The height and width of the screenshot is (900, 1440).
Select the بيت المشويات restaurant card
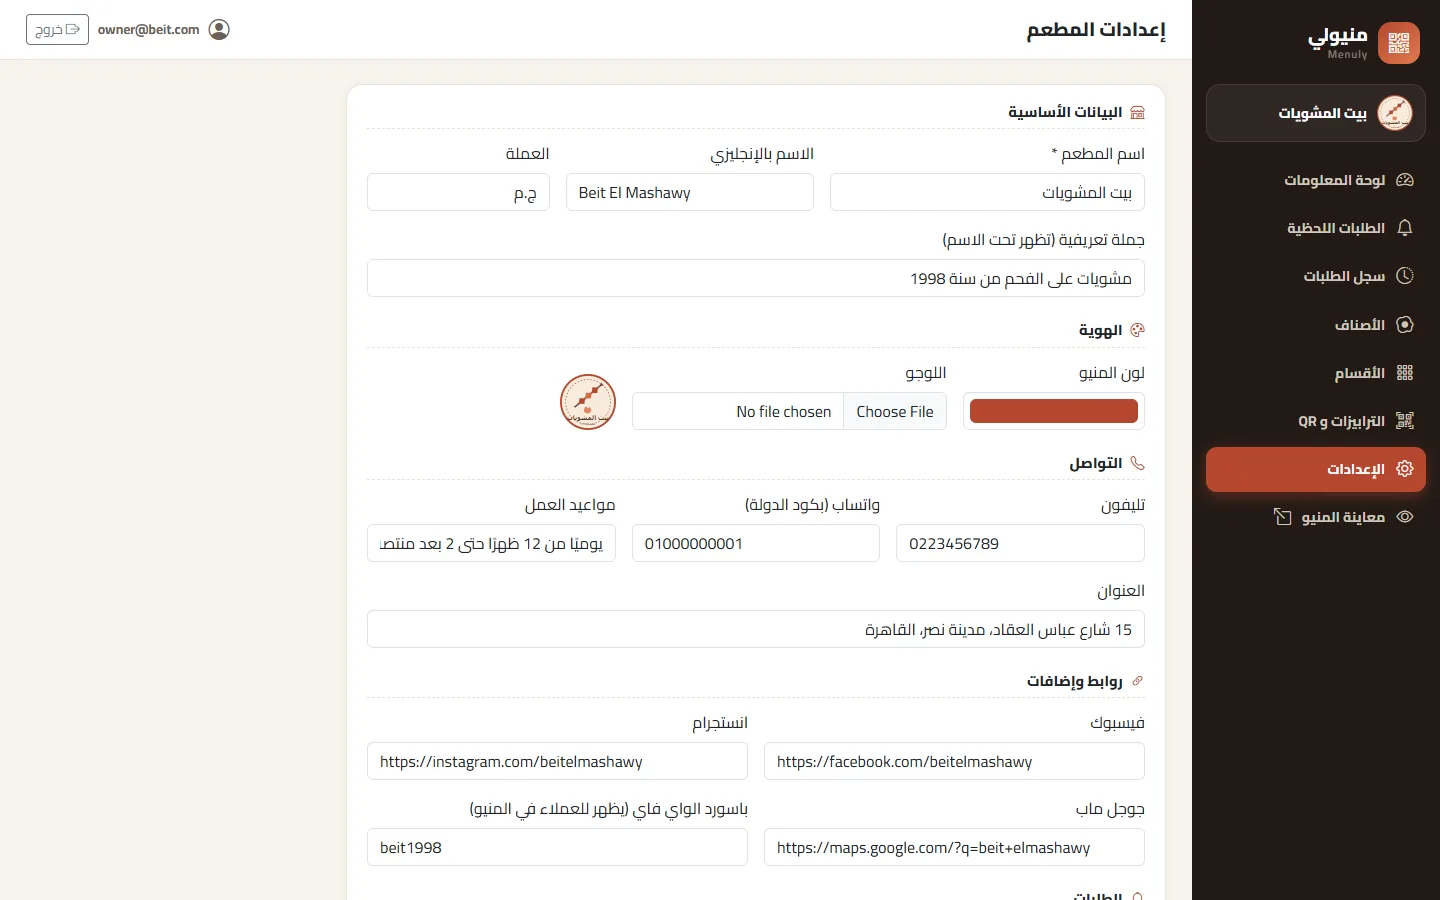1316,113
